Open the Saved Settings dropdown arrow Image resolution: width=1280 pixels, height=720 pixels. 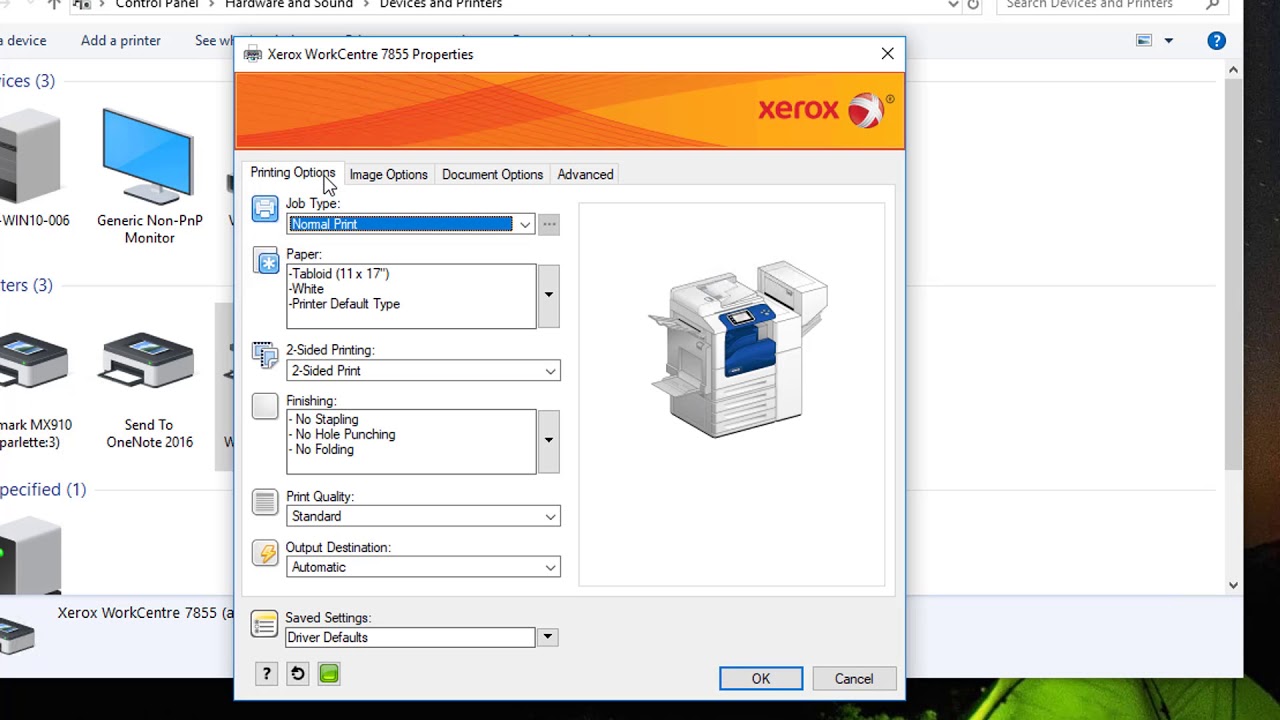[x=547, y=637]
